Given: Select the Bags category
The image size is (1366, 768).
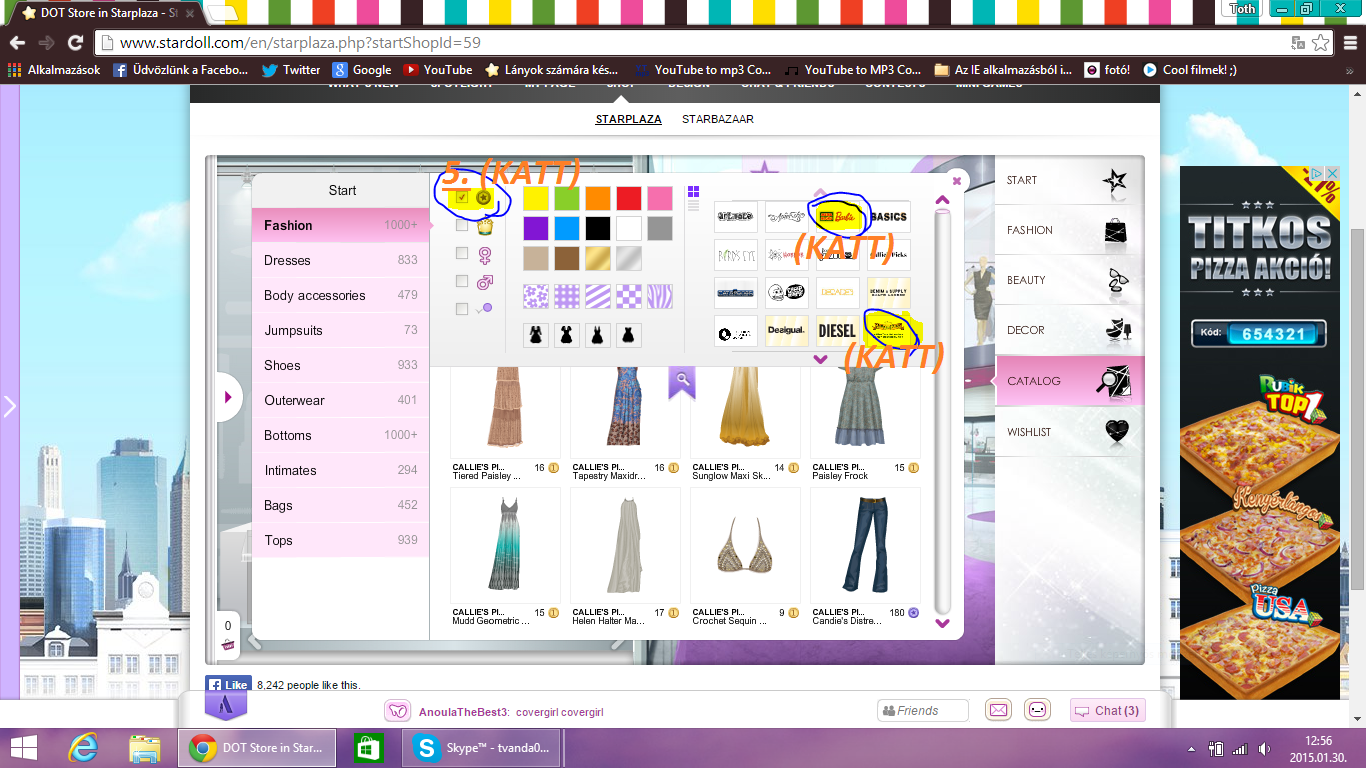Looking at the screenshot, I should 341,505.
